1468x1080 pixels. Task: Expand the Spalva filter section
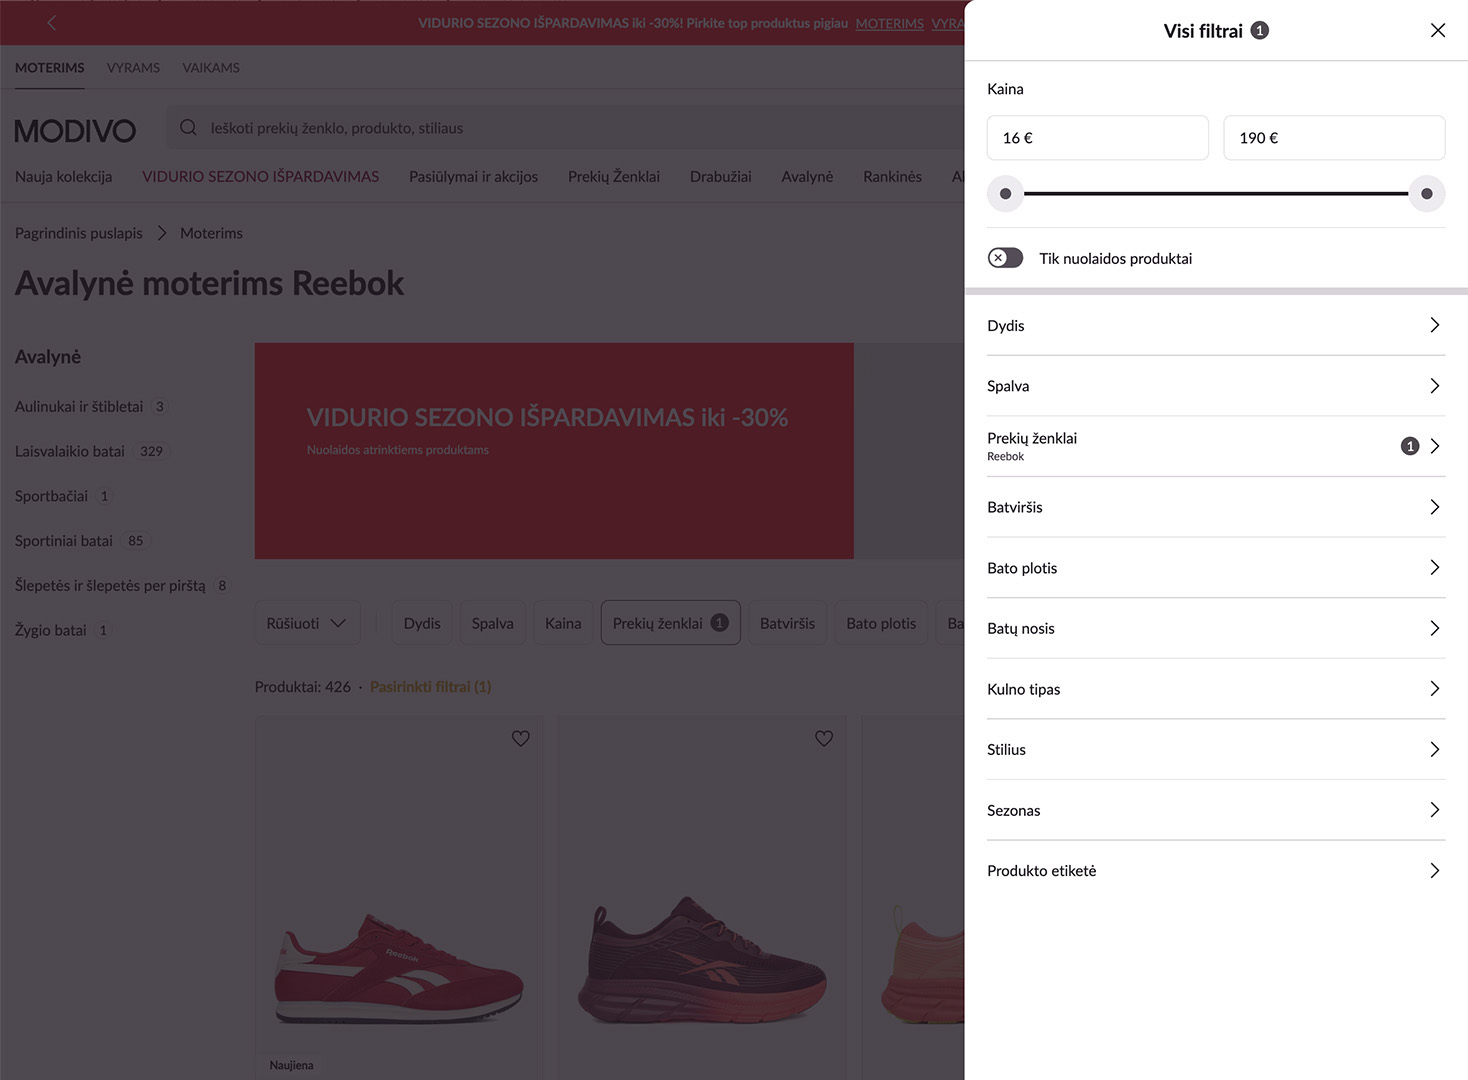(x=1215, y=386)
